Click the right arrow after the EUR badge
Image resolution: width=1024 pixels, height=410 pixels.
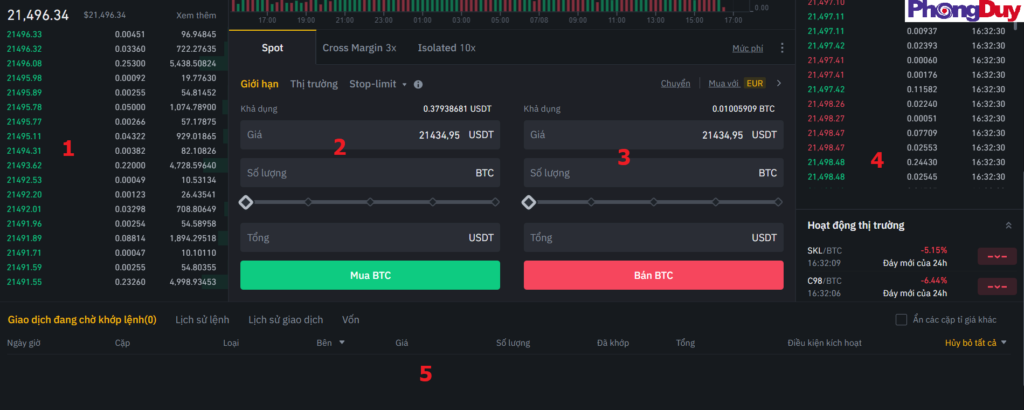pyautogui.click(x=778, y=84)
